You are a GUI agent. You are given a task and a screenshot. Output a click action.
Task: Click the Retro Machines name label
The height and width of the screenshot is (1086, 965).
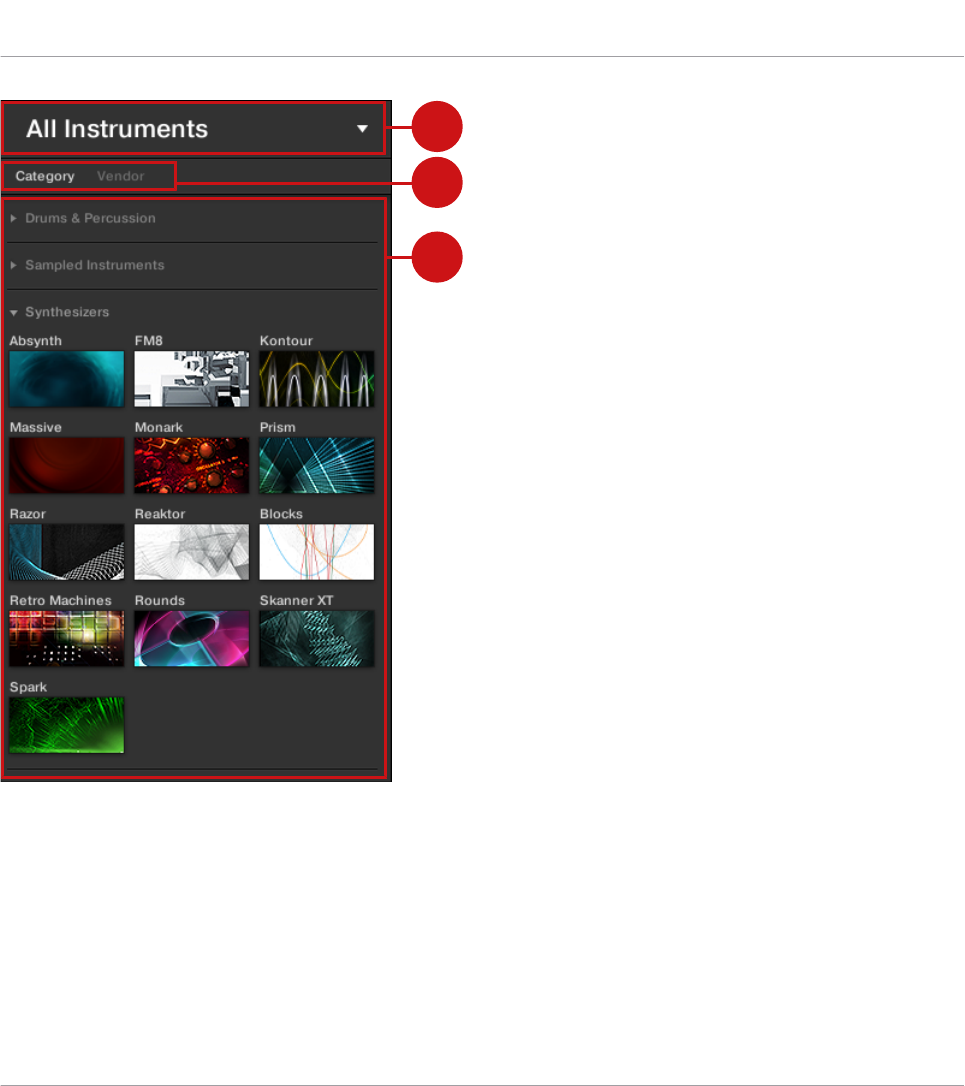(x=60, y=600)
